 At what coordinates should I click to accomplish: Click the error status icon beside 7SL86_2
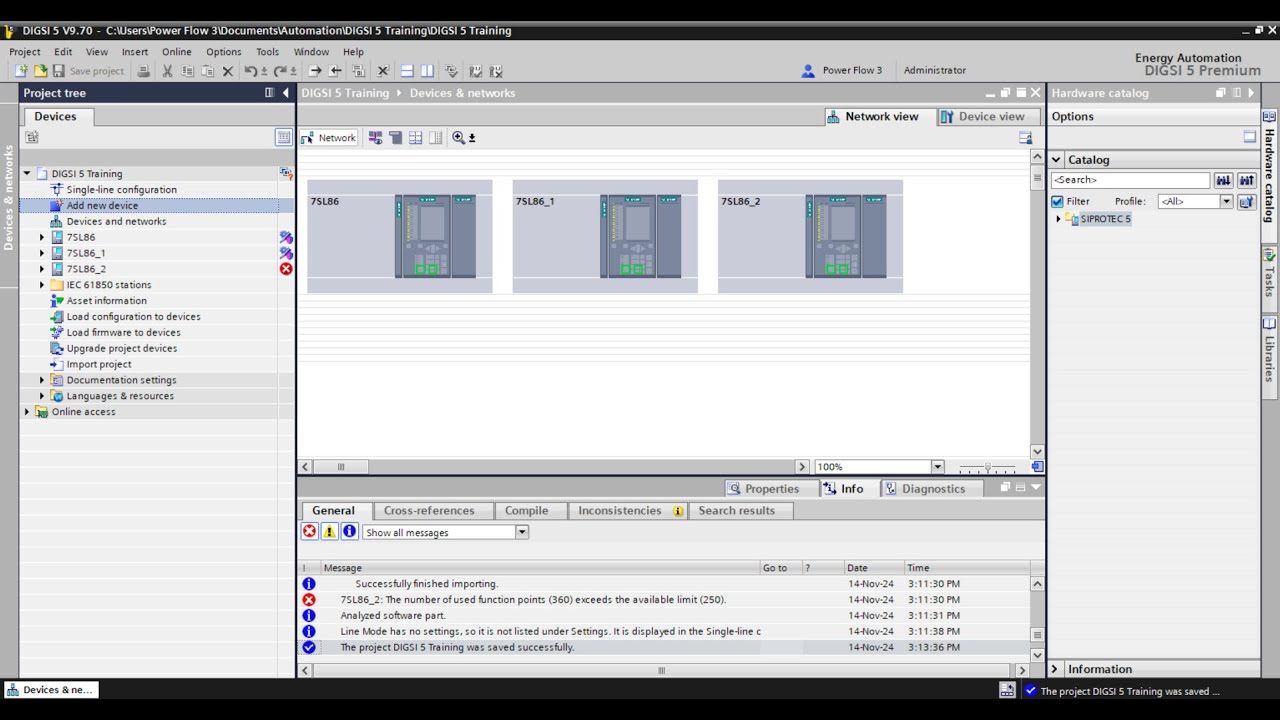286,269
